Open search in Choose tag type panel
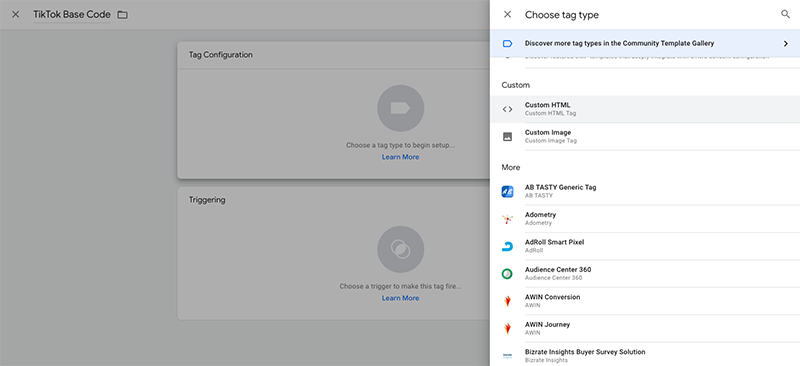This screenshot has height=366, width=800. [785, 14]
